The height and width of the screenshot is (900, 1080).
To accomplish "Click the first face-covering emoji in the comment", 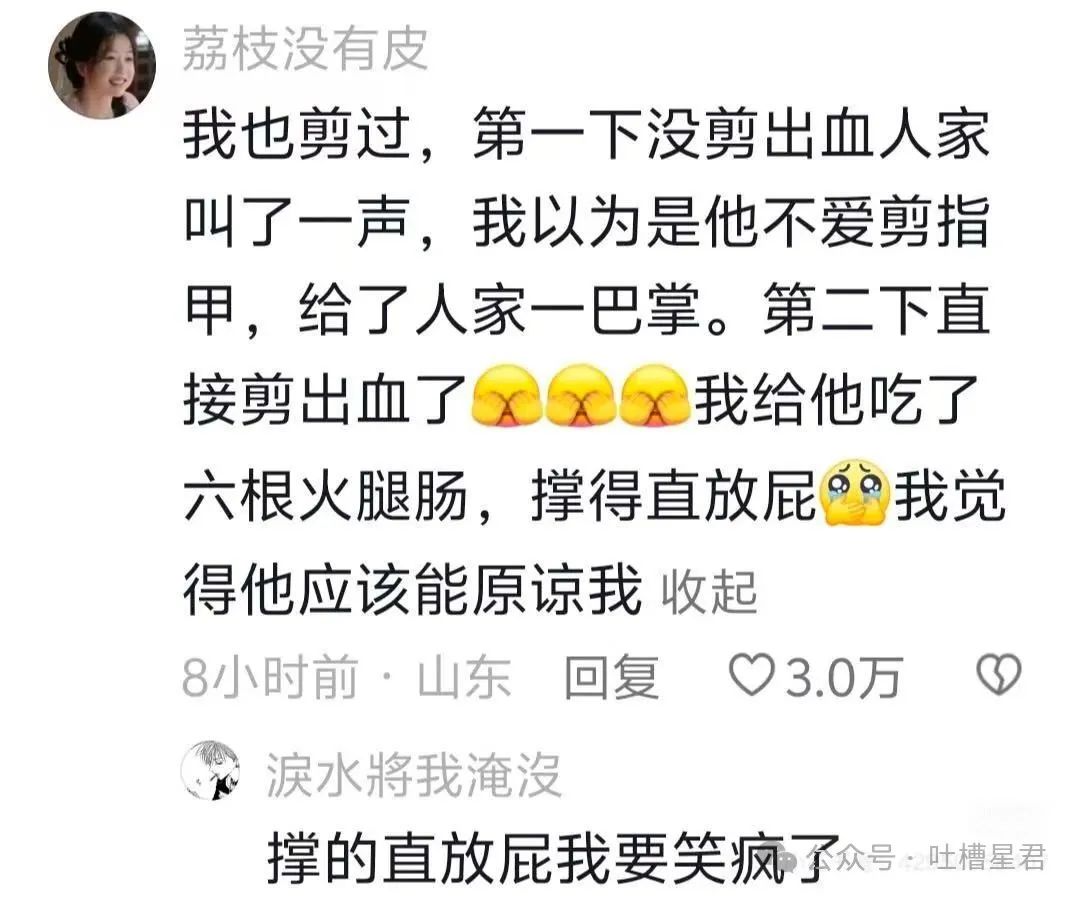I will (x=506, y=395).
